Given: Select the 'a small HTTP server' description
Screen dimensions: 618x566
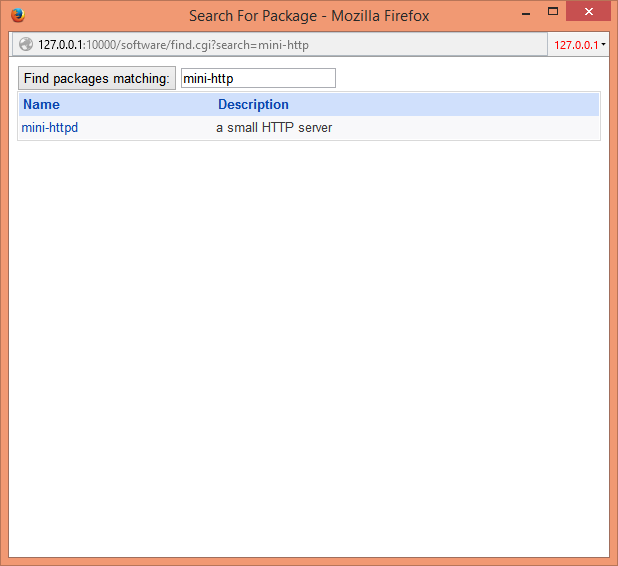Looking at the screenshot, I should [274, 128].
